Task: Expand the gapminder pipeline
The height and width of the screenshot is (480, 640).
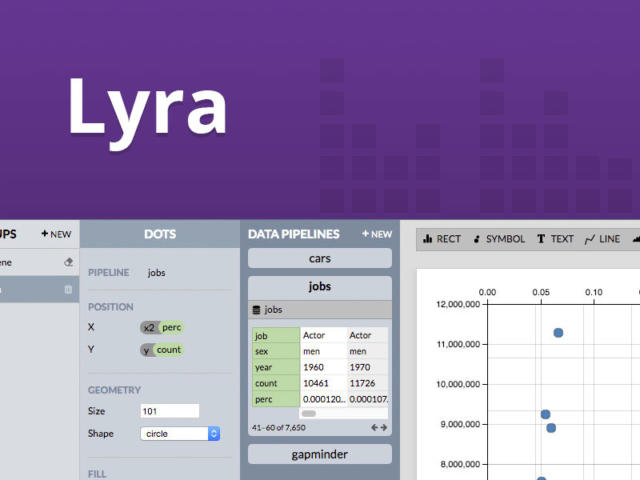Action: click(x=320, y=454)
